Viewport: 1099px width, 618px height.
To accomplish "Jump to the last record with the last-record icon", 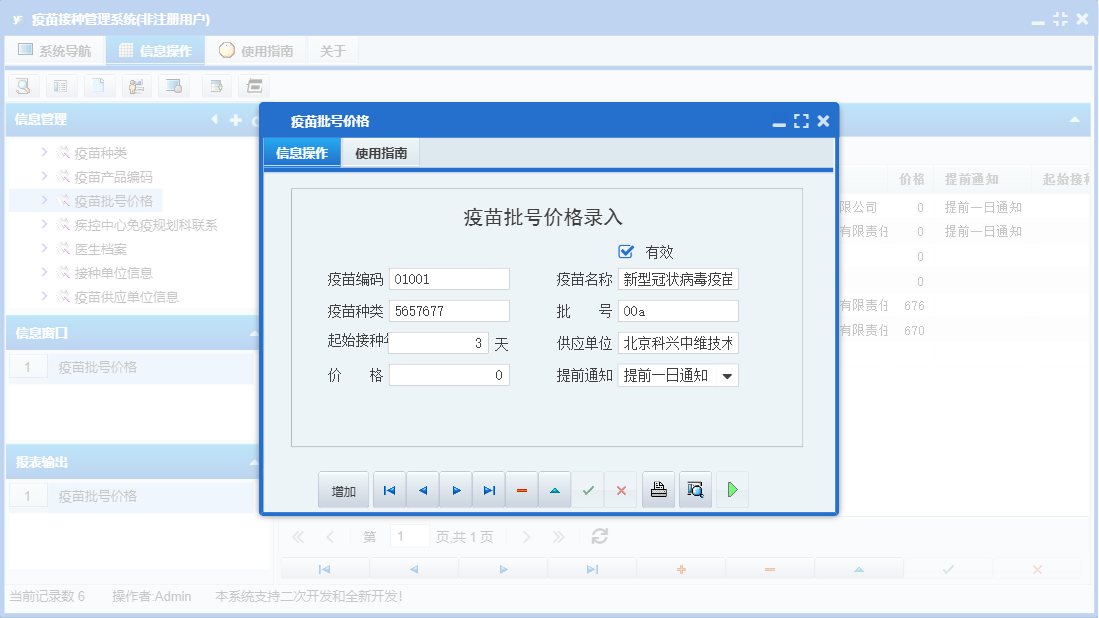I will pos(488,489).
